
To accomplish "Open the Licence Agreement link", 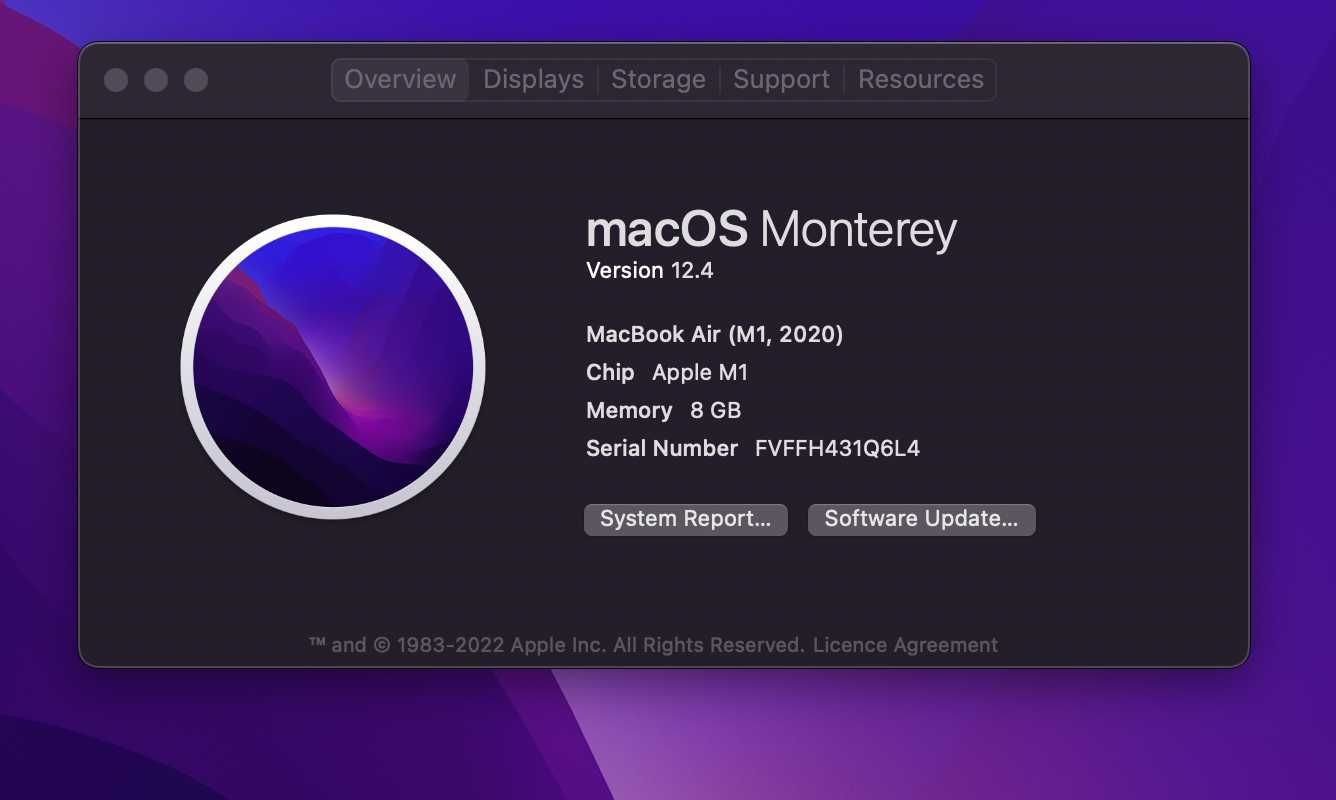I will coord(905,645).
